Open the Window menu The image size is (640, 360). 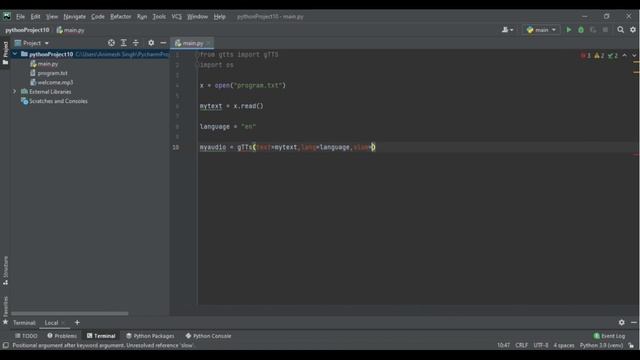198,16
